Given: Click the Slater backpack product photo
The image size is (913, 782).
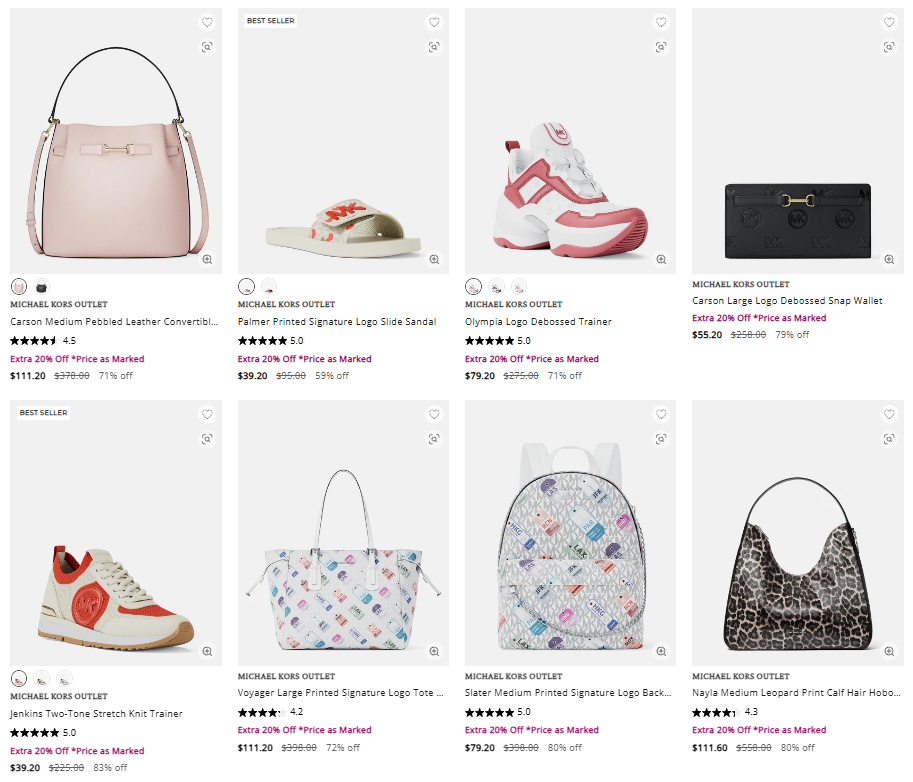Looking at the screenshot, I should [x=569, y=533].
